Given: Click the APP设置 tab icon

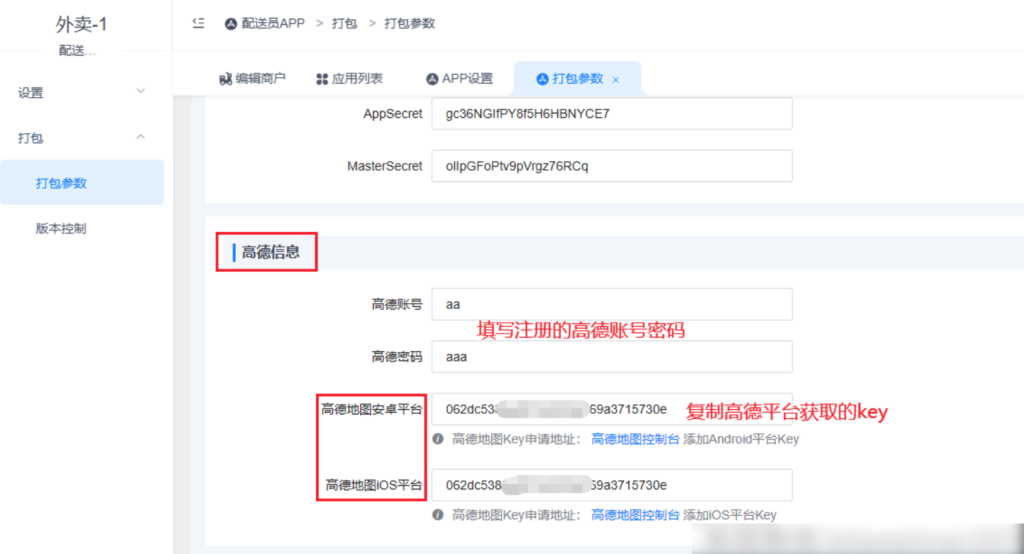Looking at the screenshot, I should [432, 79].
